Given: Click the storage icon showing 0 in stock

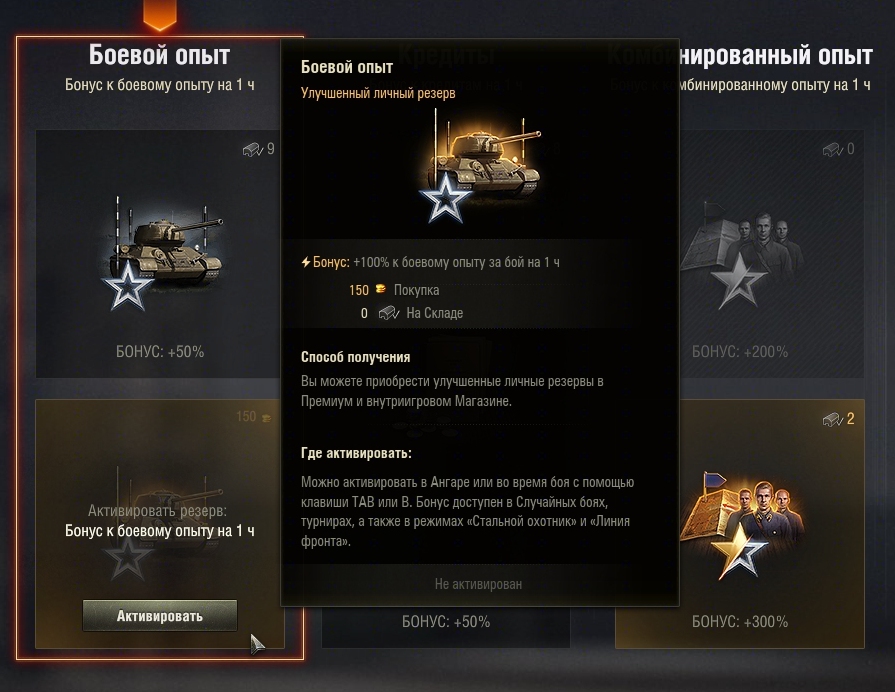Looking at the screenshot, I should [x=833, y=150].
